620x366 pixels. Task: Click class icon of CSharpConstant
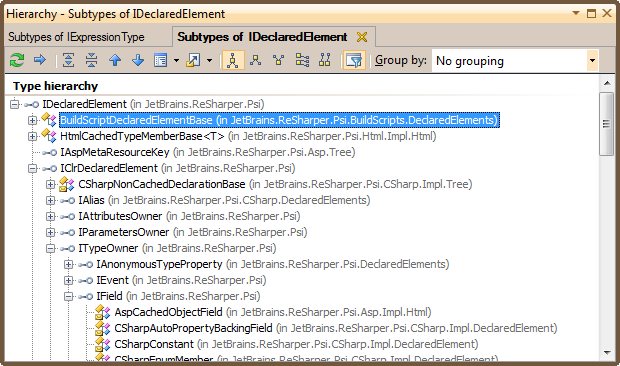tap(103, 344)
